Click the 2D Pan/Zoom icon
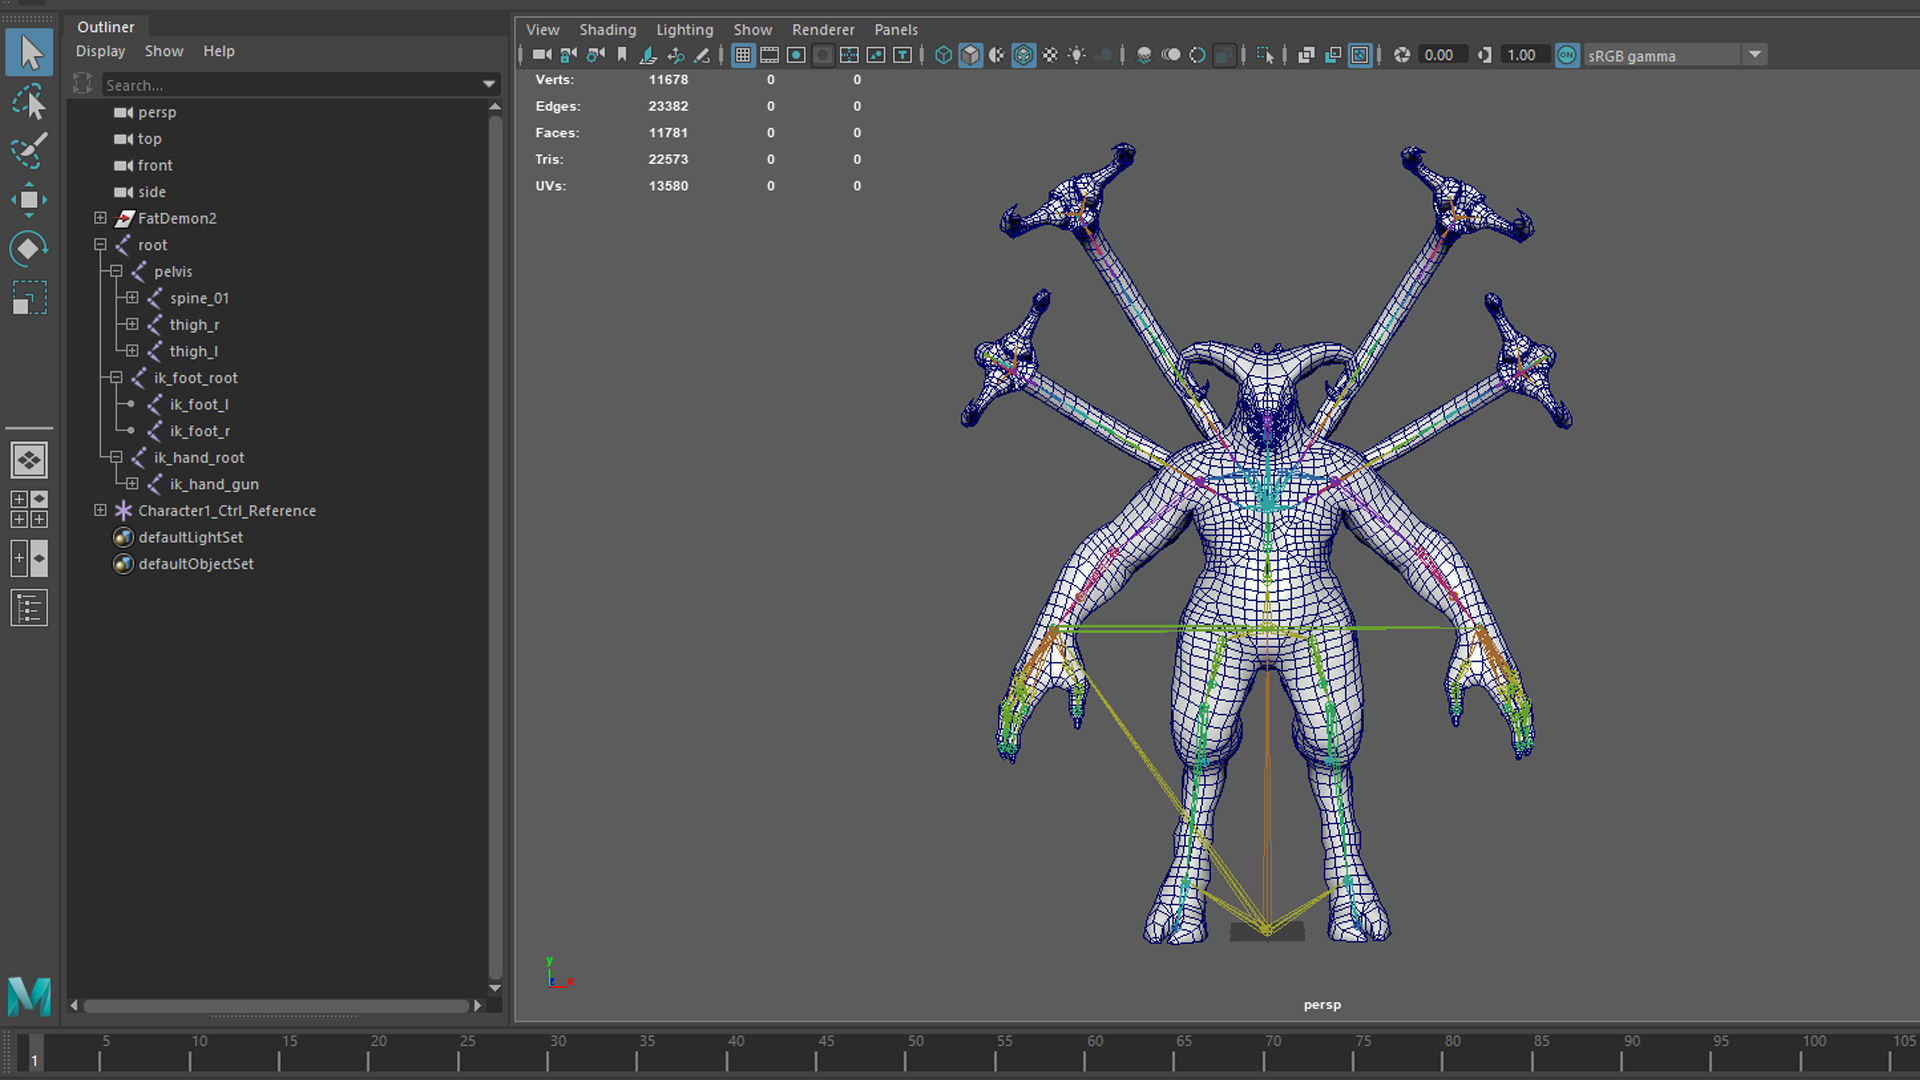1920x1080 pixels. click(x=675, y=55)
